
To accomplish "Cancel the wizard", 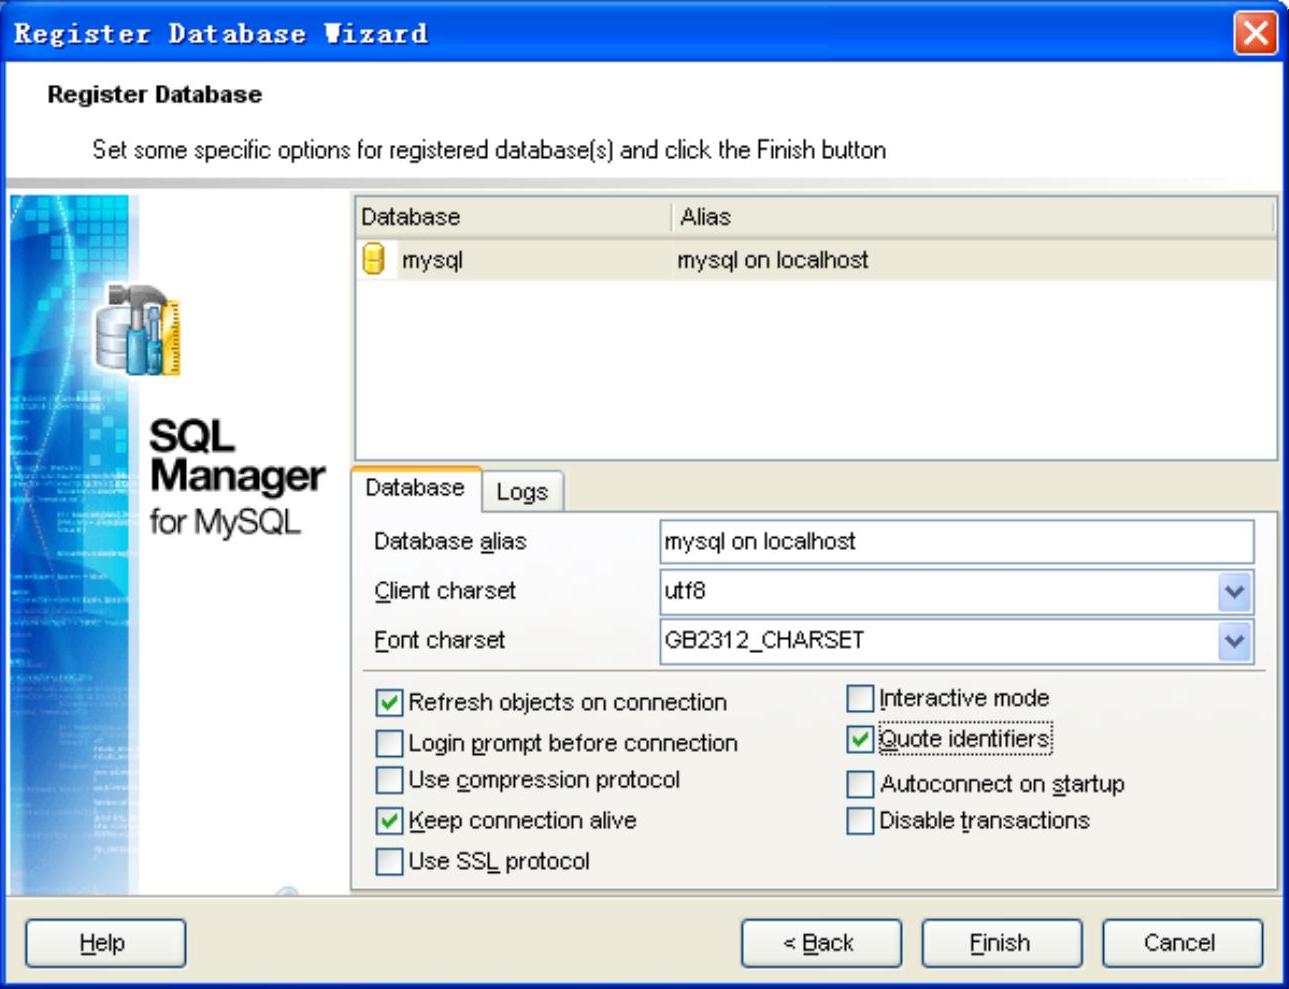I will click(x=1182, y=943).
